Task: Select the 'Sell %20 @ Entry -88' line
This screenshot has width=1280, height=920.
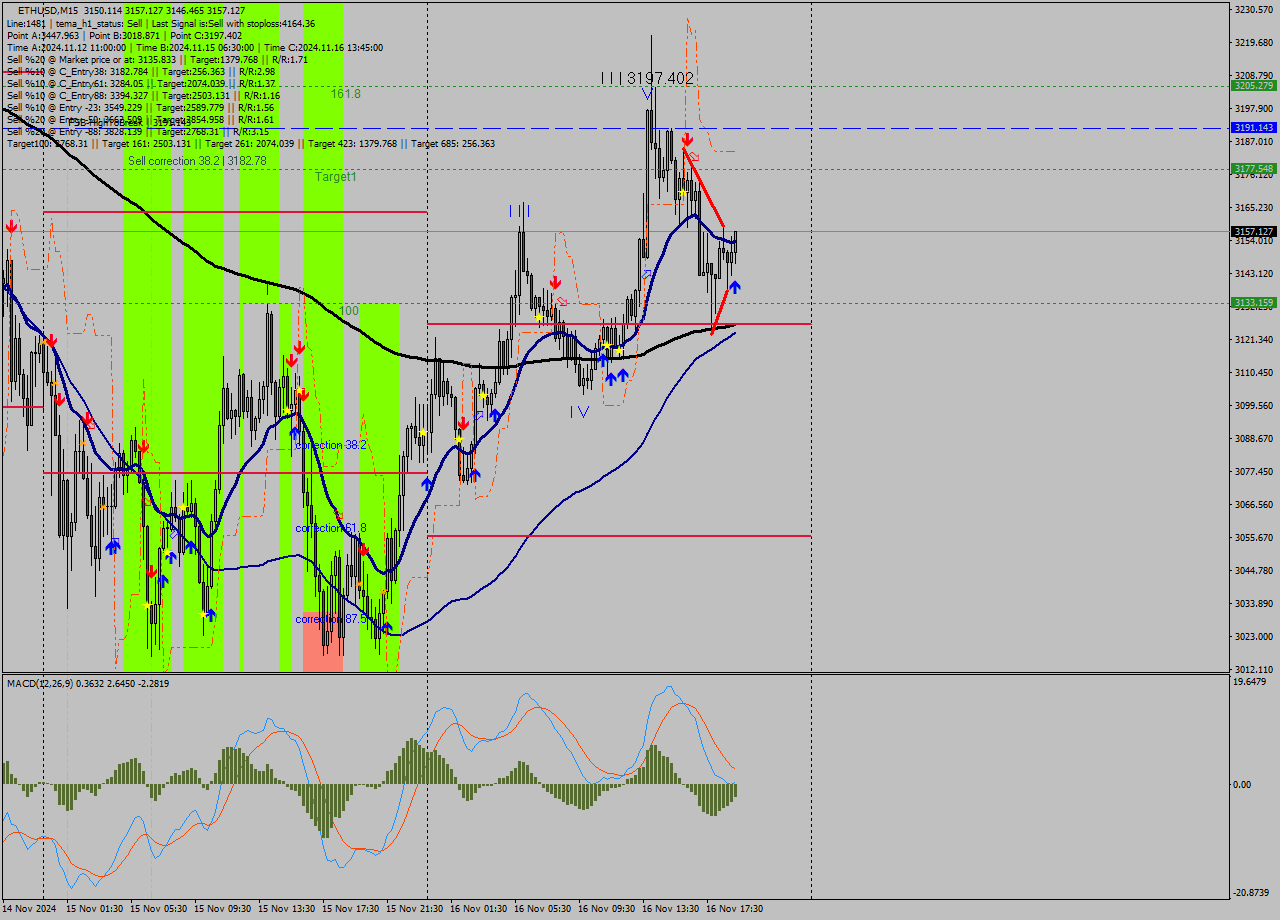Action: click(138, 131)
